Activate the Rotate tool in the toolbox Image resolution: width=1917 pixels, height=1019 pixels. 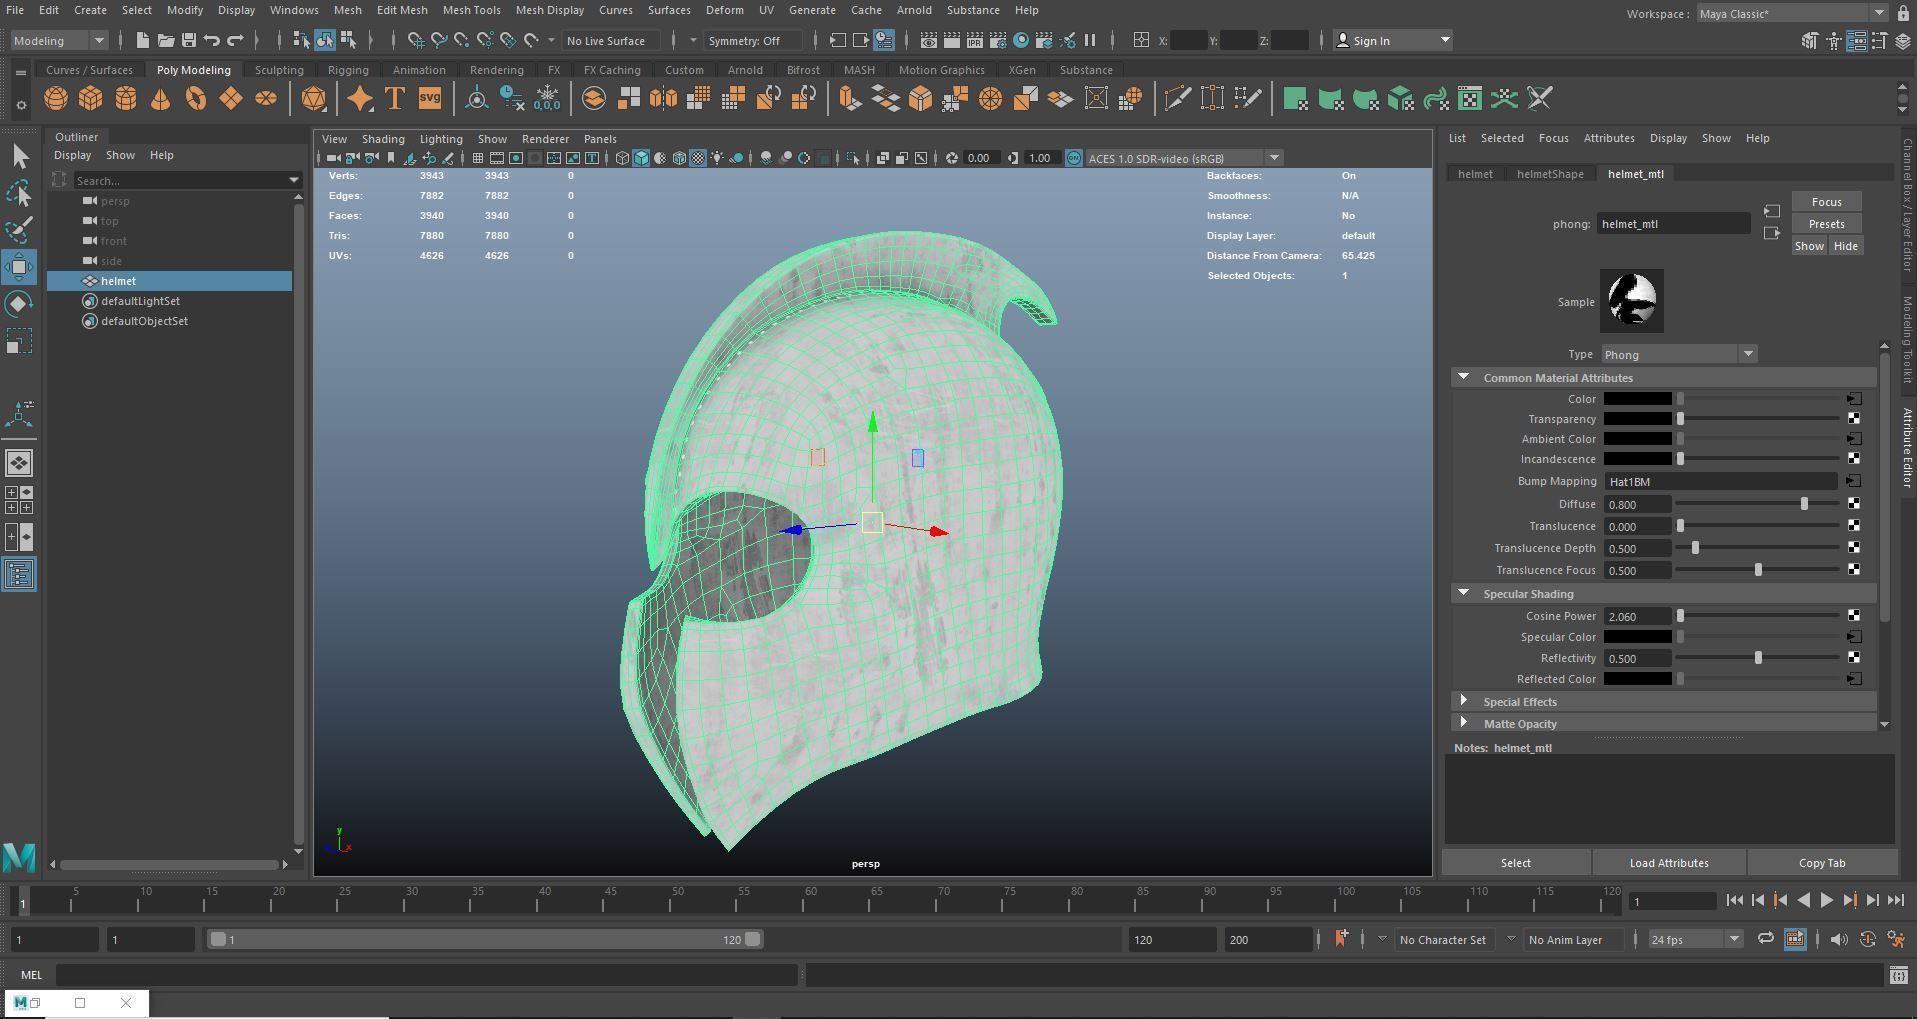point(19,304)
